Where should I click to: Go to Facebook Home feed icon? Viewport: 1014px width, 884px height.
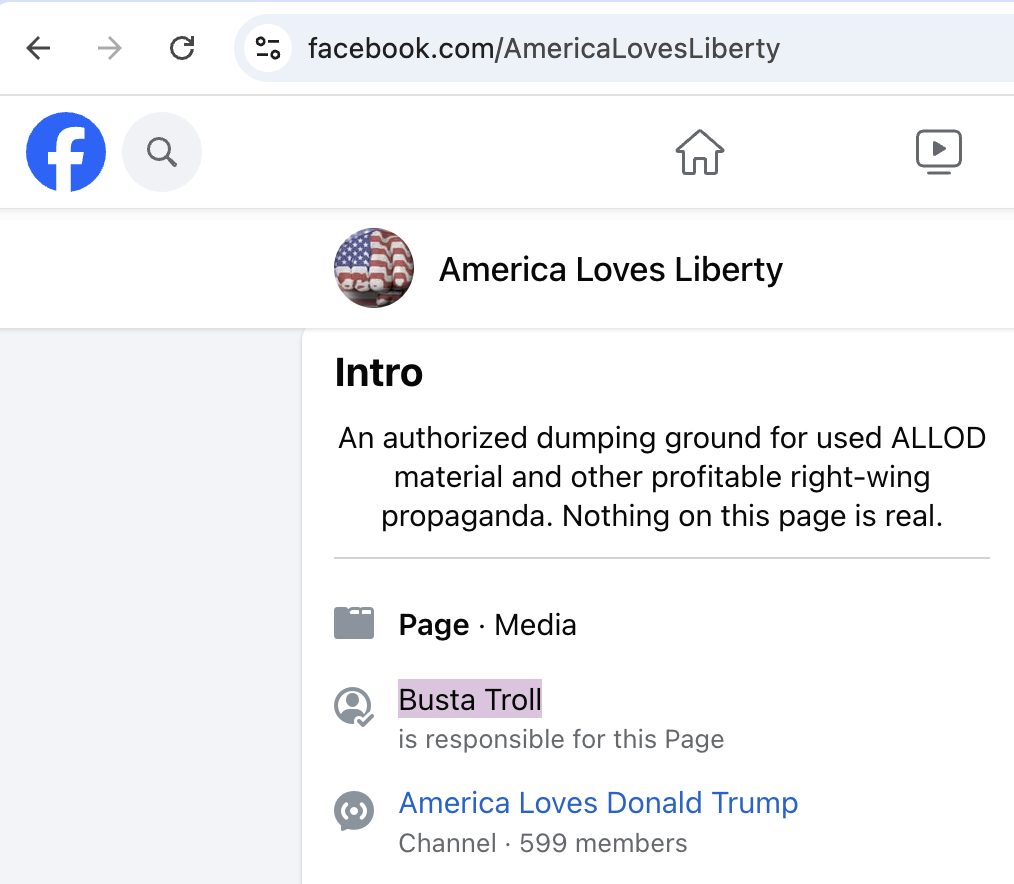(700, 152)
